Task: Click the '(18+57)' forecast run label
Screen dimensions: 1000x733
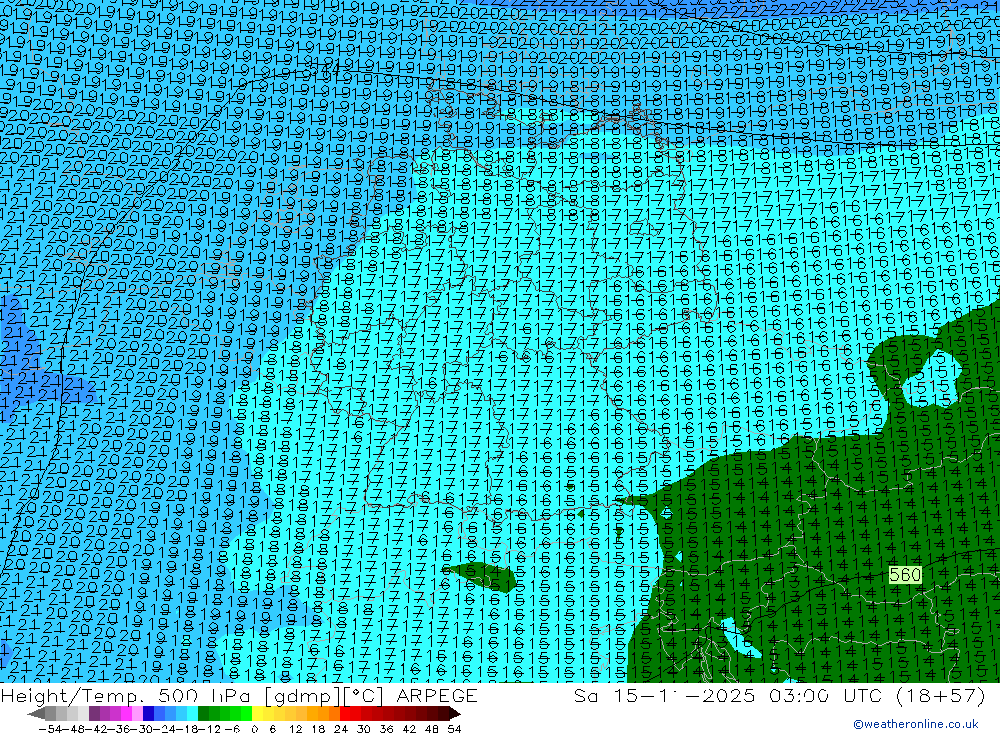Action: 941,696
